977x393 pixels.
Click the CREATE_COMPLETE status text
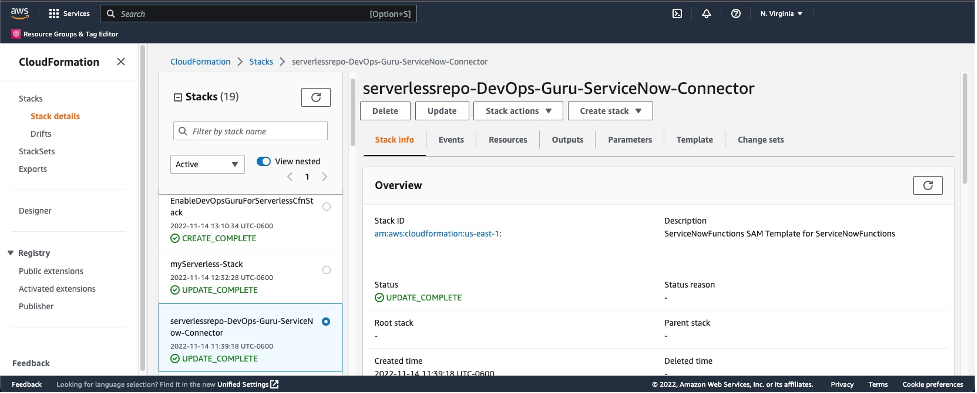(x=219, y=239)
